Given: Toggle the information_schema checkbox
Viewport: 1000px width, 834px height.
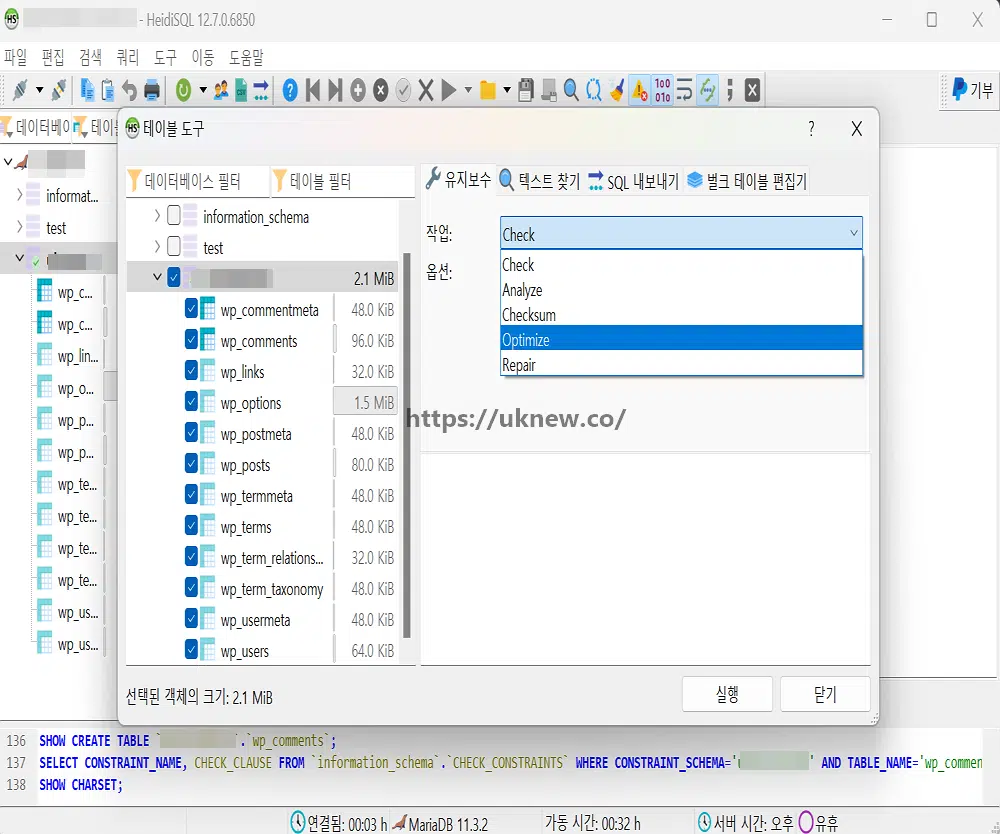Looking at the screenshot, I should point(175,216).
